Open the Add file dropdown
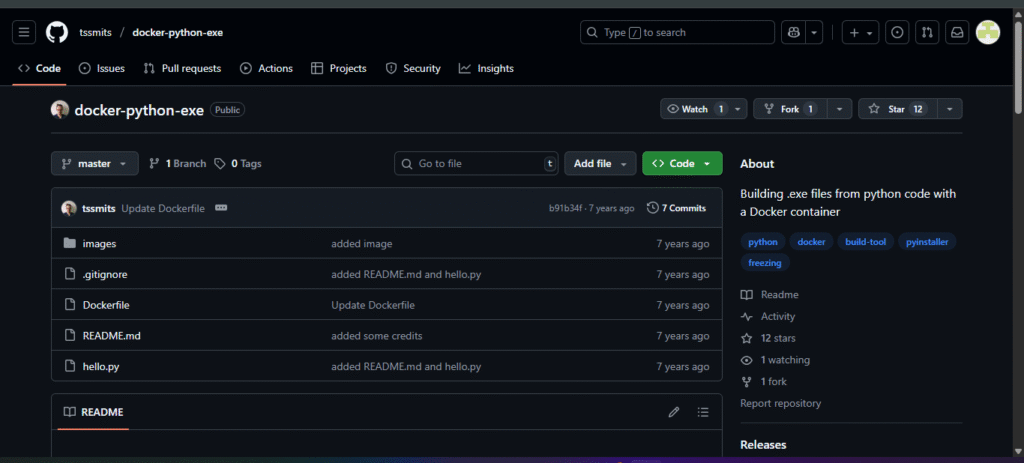The height and width of the screenshot is (463, 1024). (600, 163)
